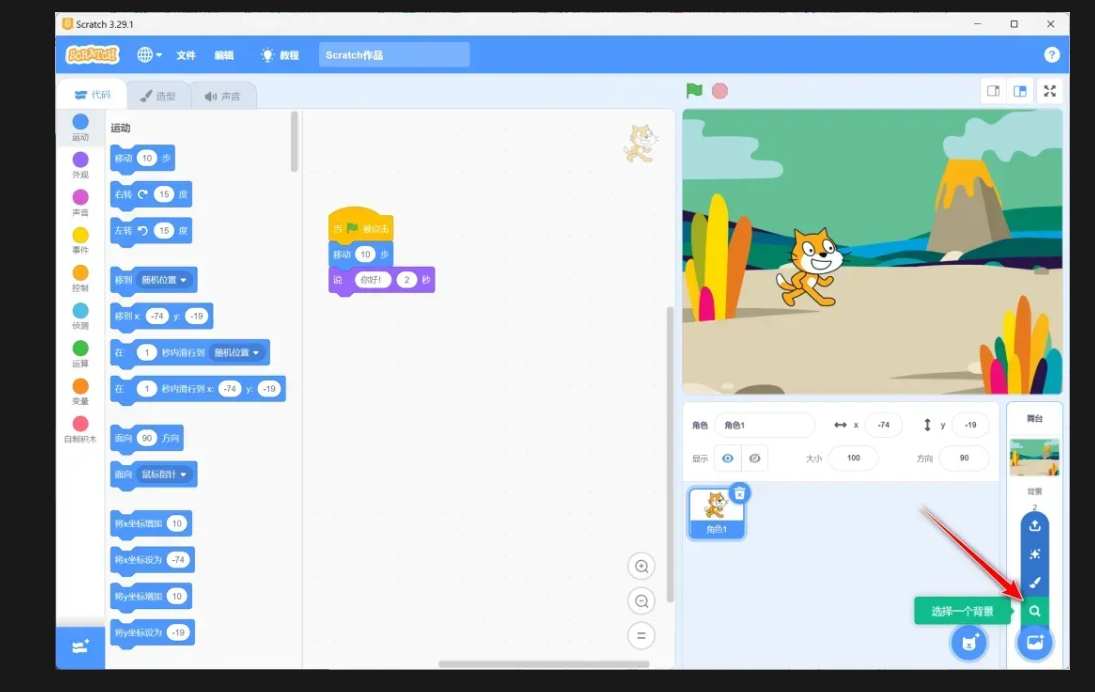Viewport: 1095px width, 692px height.
Task: Edit the 方向 direction value 90
Action: point(964,458)
